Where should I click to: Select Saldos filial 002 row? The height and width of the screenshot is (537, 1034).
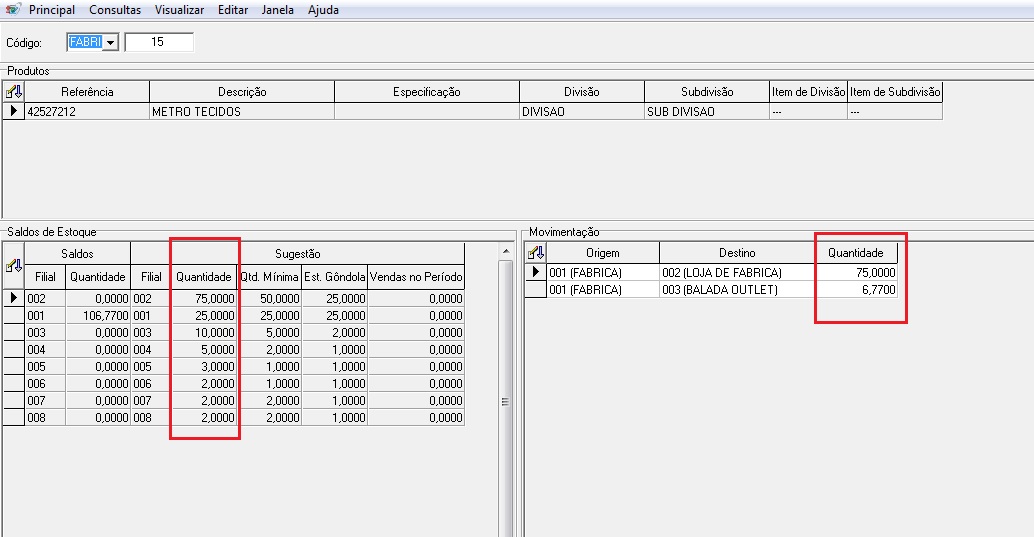[x=234, y=298]
